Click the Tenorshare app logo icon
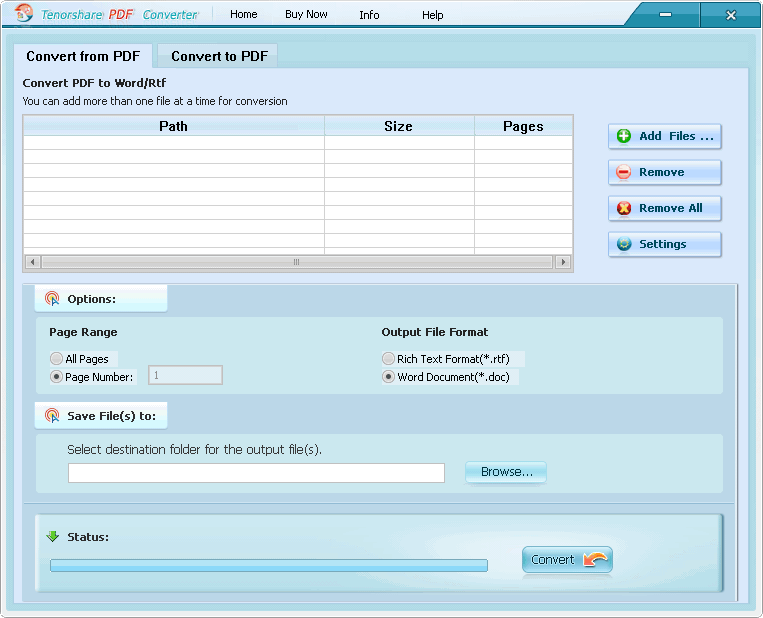 pyautogui.click(x=25, y=14)
